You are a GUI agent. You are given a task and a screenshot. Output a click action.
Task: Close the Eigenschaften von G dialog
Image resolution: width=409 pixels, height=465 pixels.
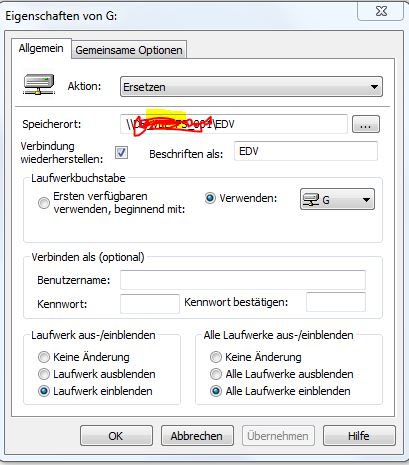[x=381, y=11]
